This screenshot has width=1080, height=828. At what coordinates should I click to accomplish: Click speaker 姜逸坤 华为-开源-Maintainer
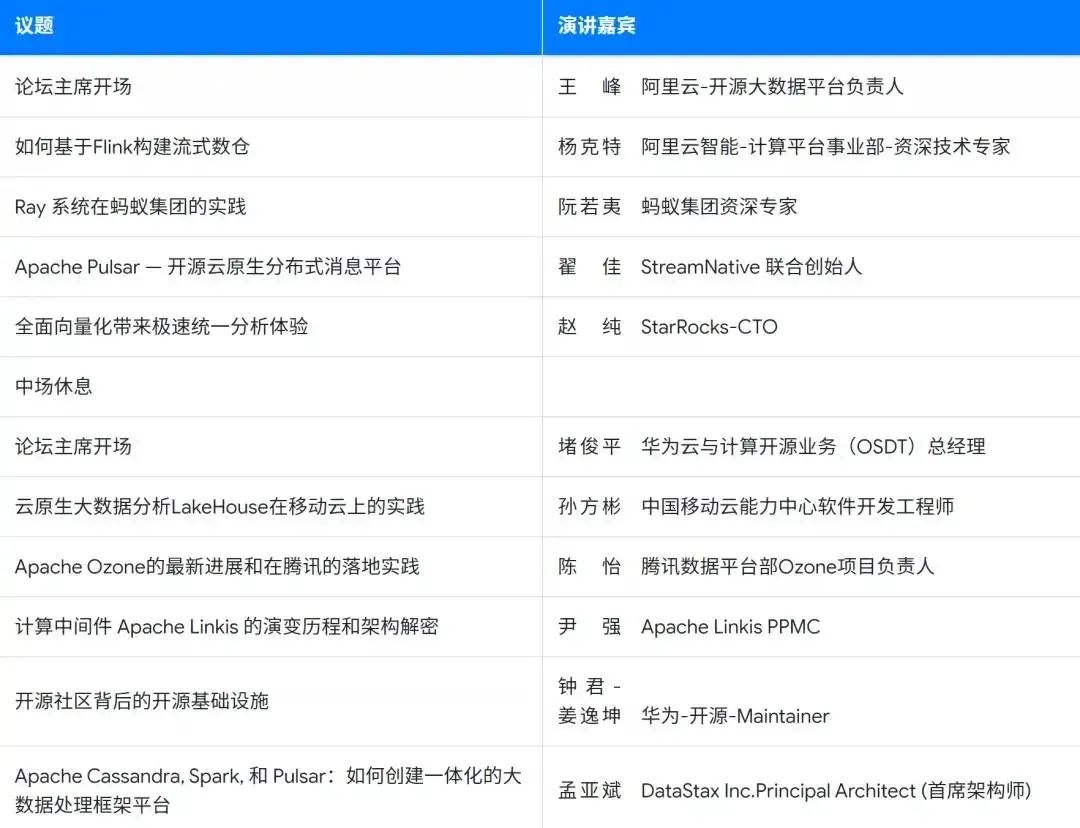694,716
